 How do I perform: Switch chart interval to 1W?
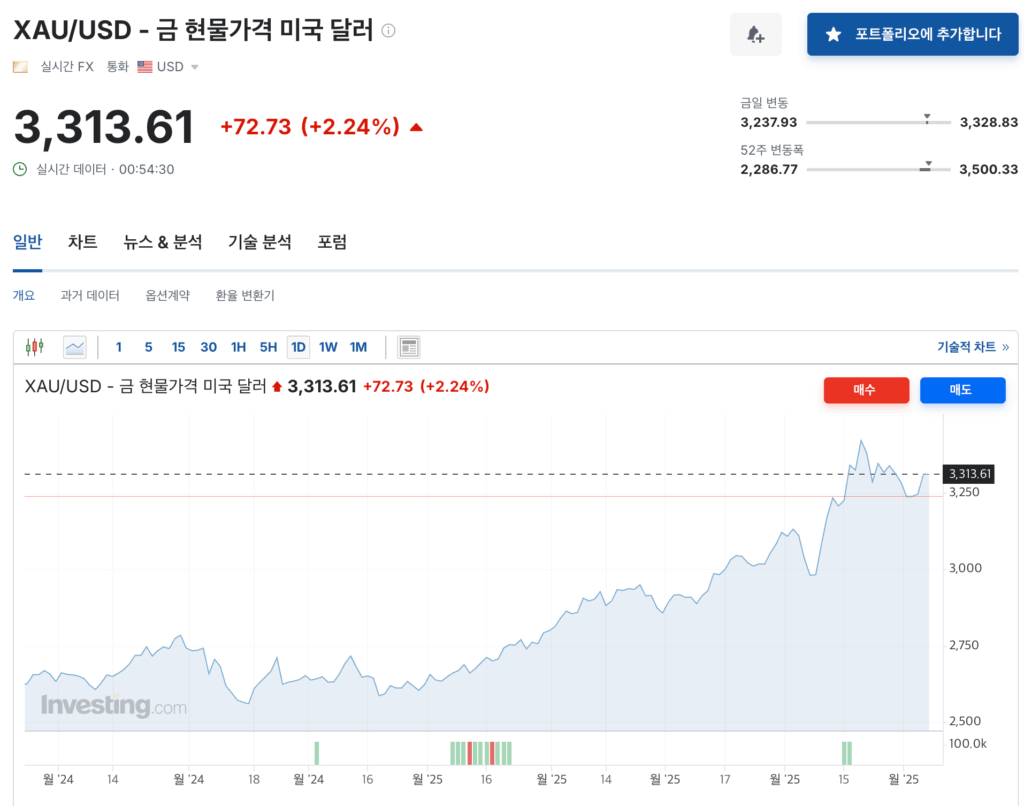pyautogui.click(x=328, y=347)
